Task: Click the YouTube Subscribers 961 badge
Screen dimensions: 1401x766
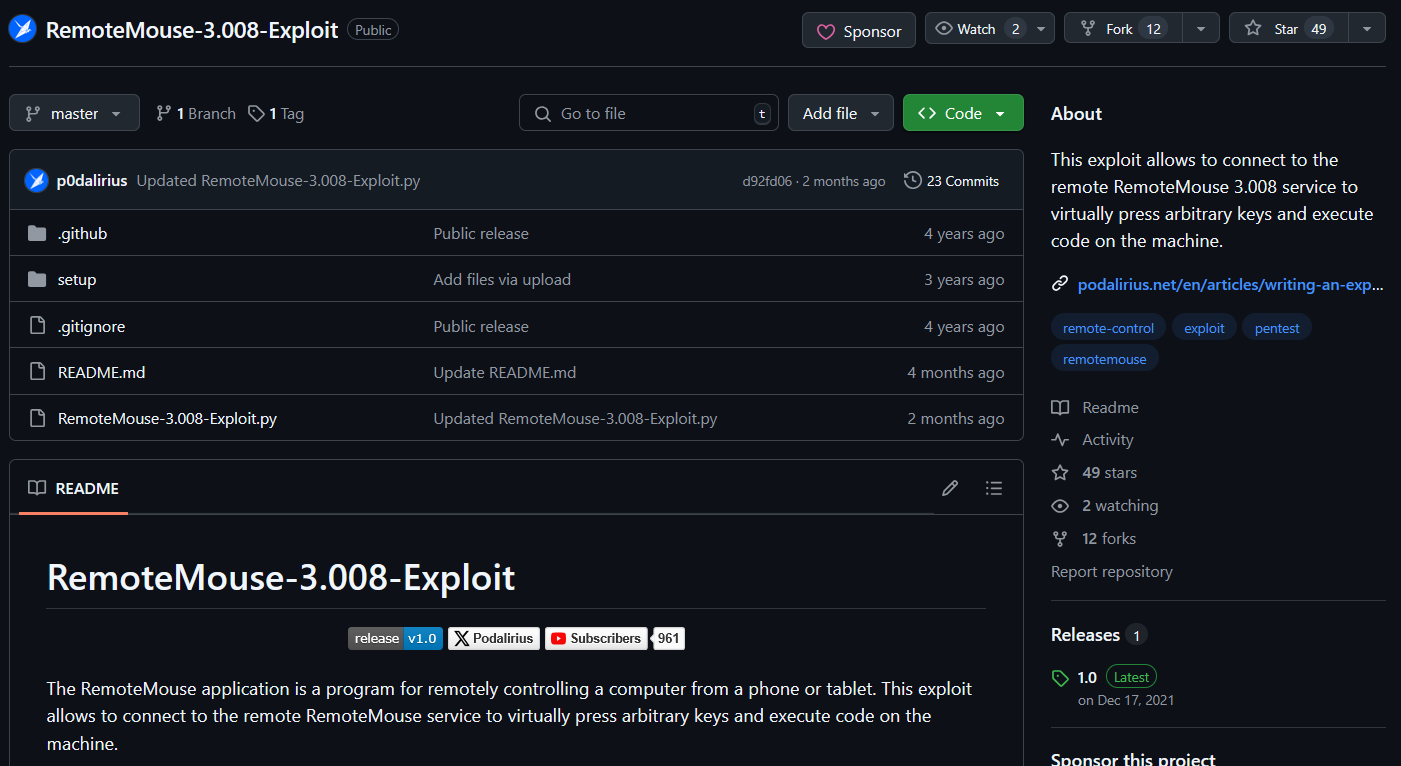Action: (615, 638)
